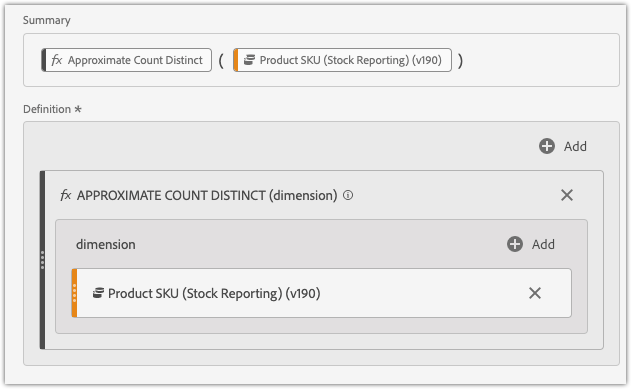Remove Product SKU dimension from definition
The image size is (631, 389).
535,293
